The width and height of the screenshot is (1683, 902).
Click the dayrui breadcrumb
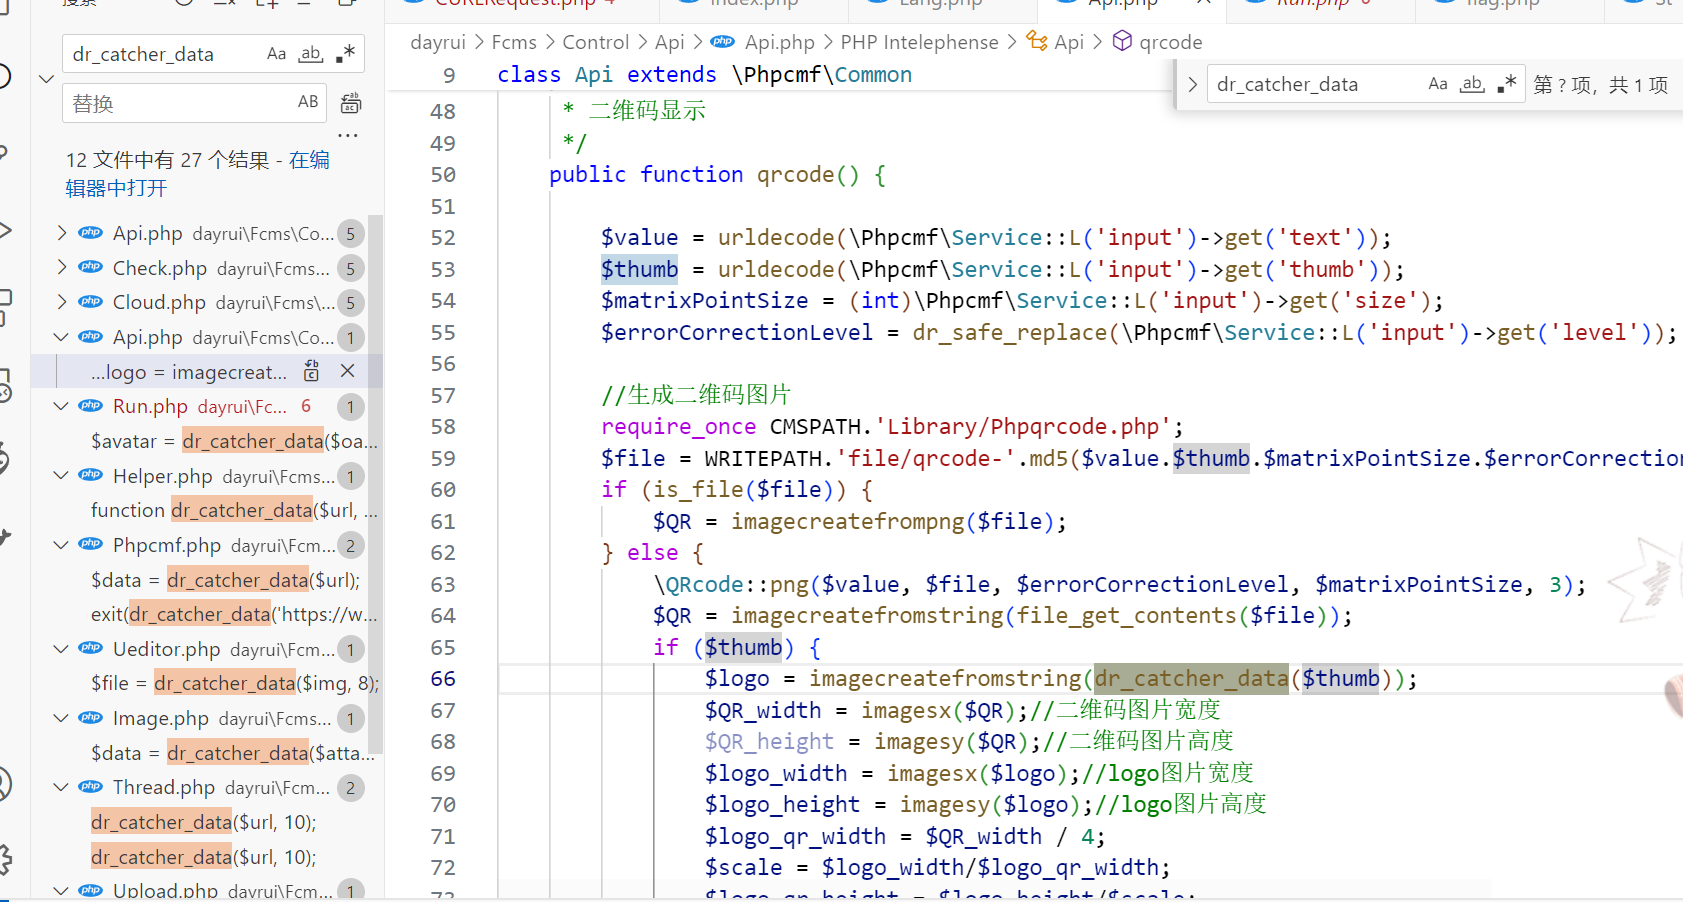[438, 42]
